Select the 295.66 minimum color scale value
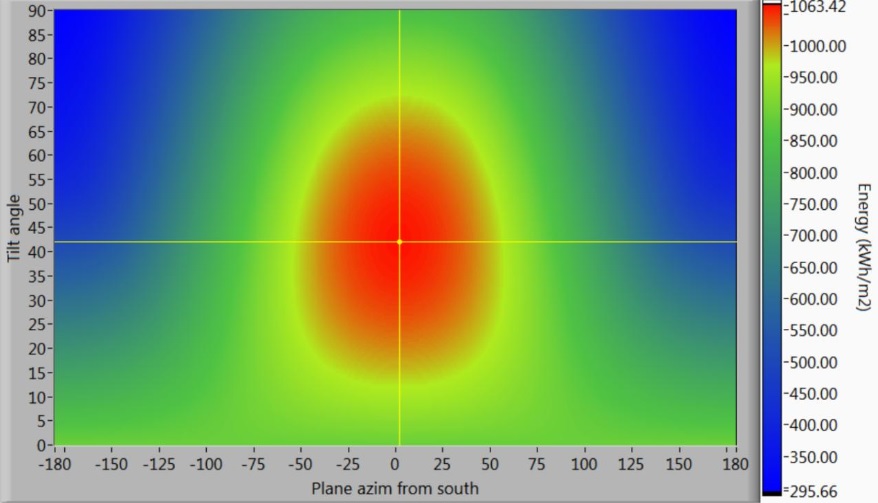 (x=814, y=492)
